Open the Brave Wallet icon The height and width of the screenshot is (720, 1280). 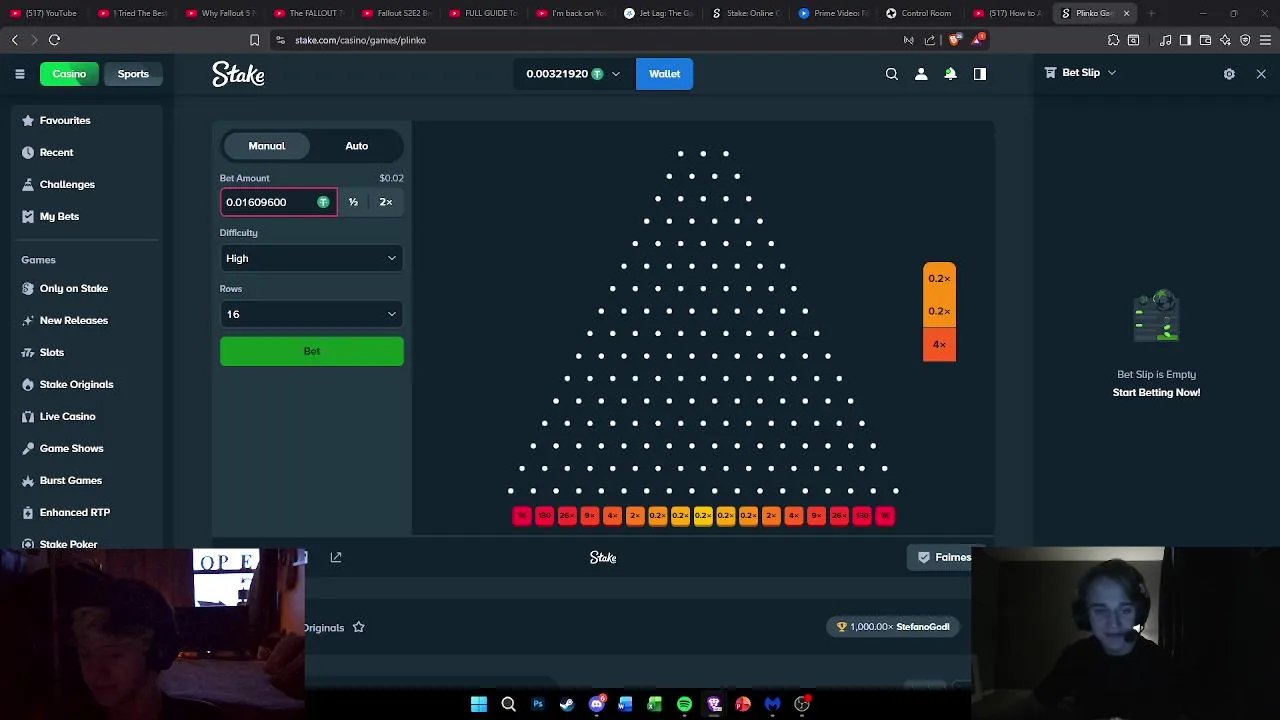coord(1205,40)
